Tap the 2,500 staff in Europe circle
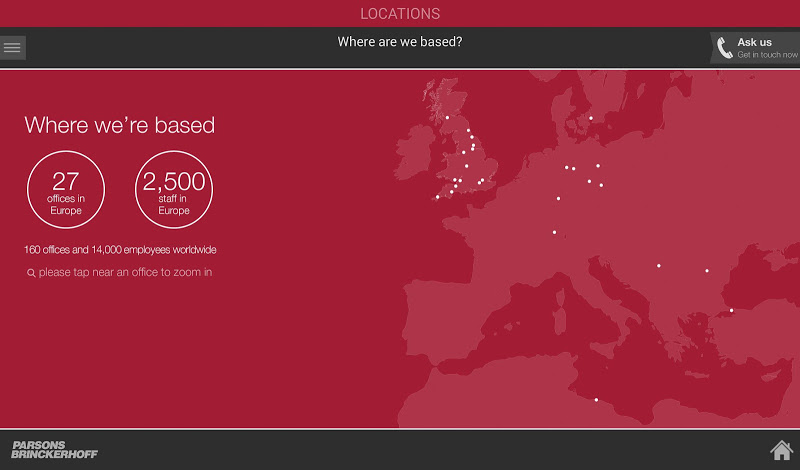The height and width of the screenshot is (470, 800). [x=174, y=189]
